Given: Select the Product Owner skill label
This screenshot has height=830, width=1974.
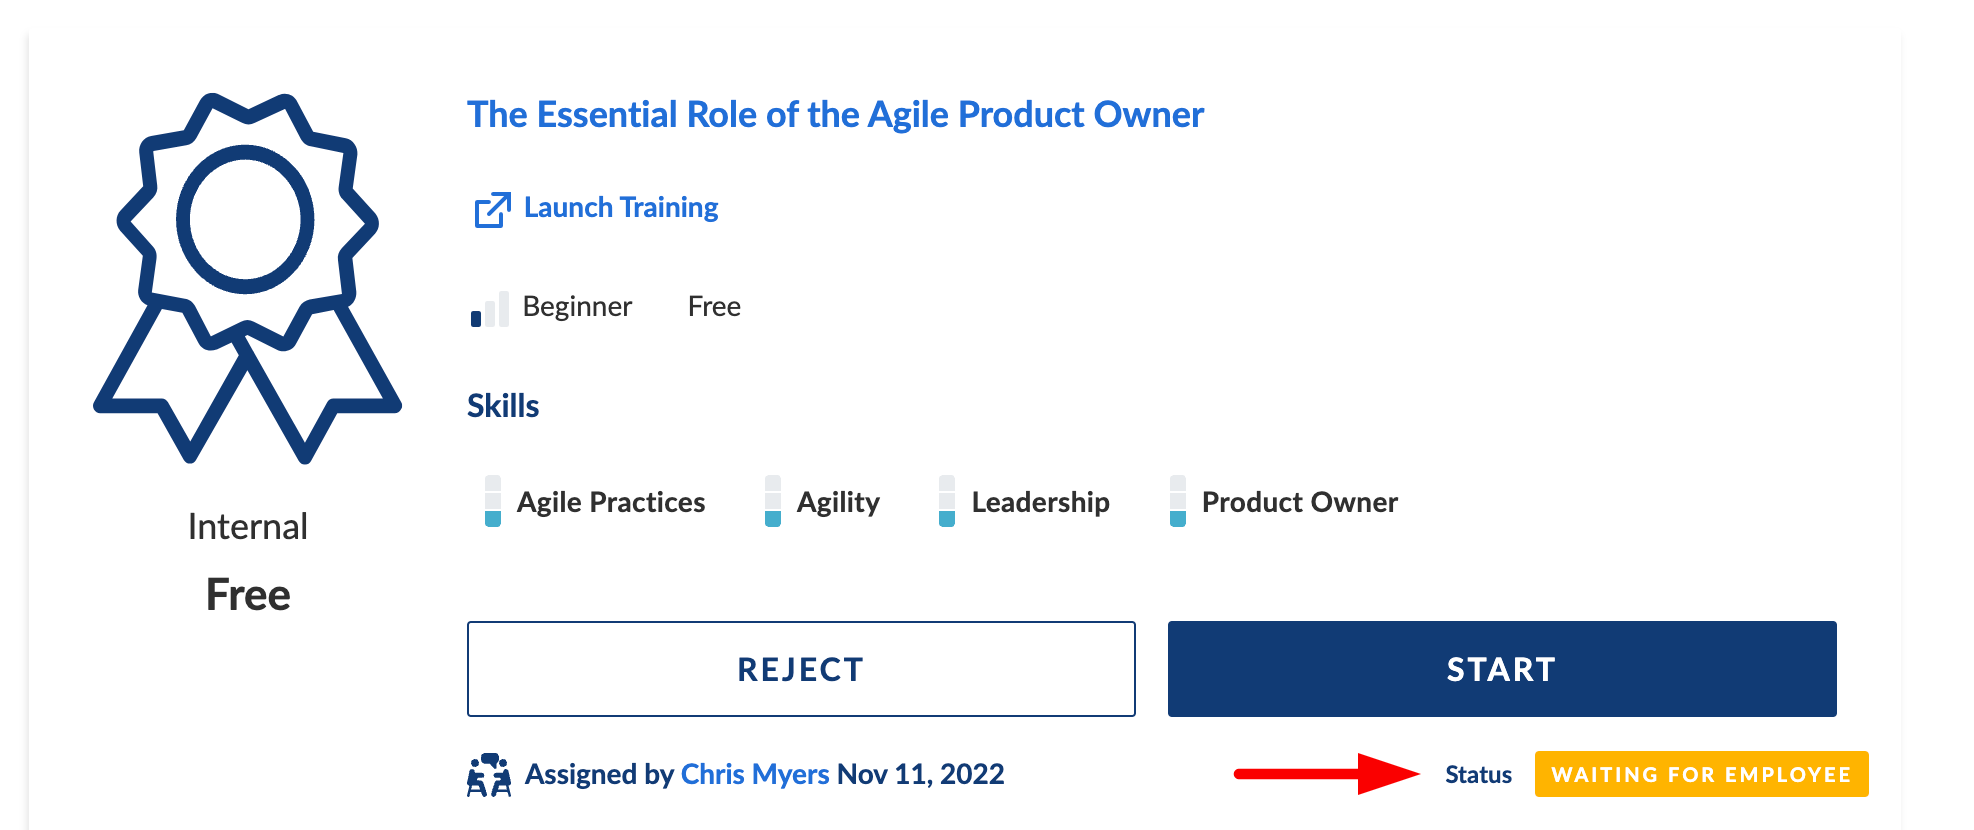Looking at the screenshot, I should point(1299,502).
